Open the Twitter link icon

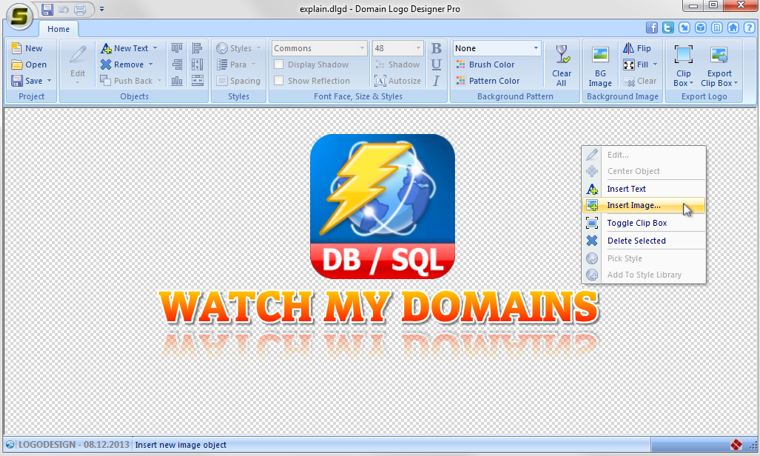tap(668, 28)
